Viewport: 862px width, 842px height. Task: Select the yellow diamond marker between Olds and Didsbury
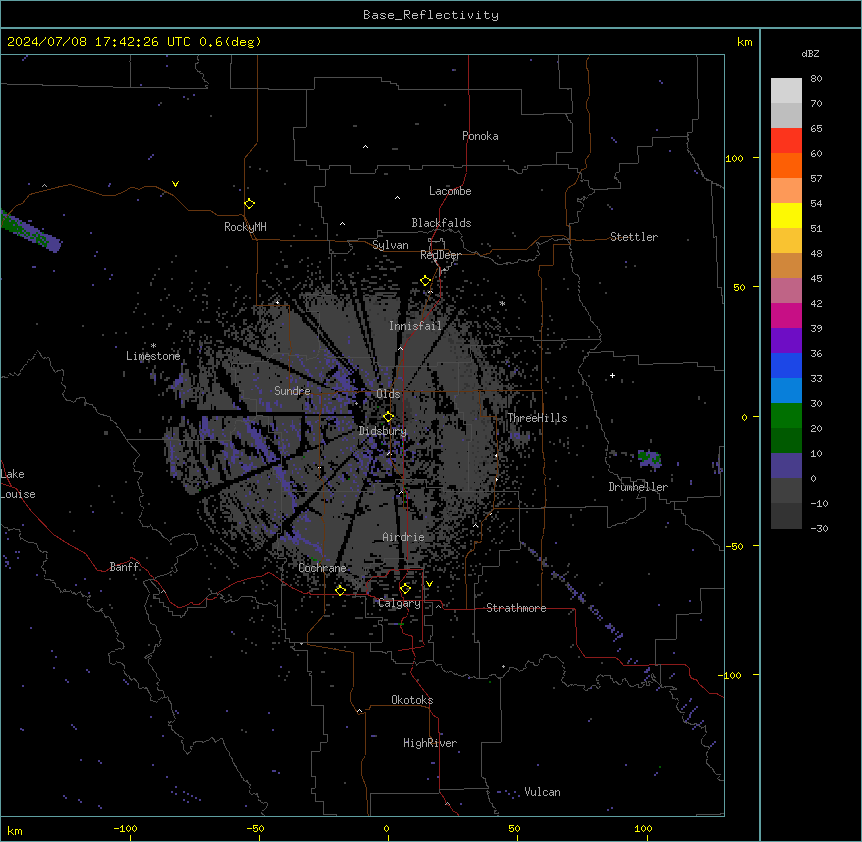(388, 417)
